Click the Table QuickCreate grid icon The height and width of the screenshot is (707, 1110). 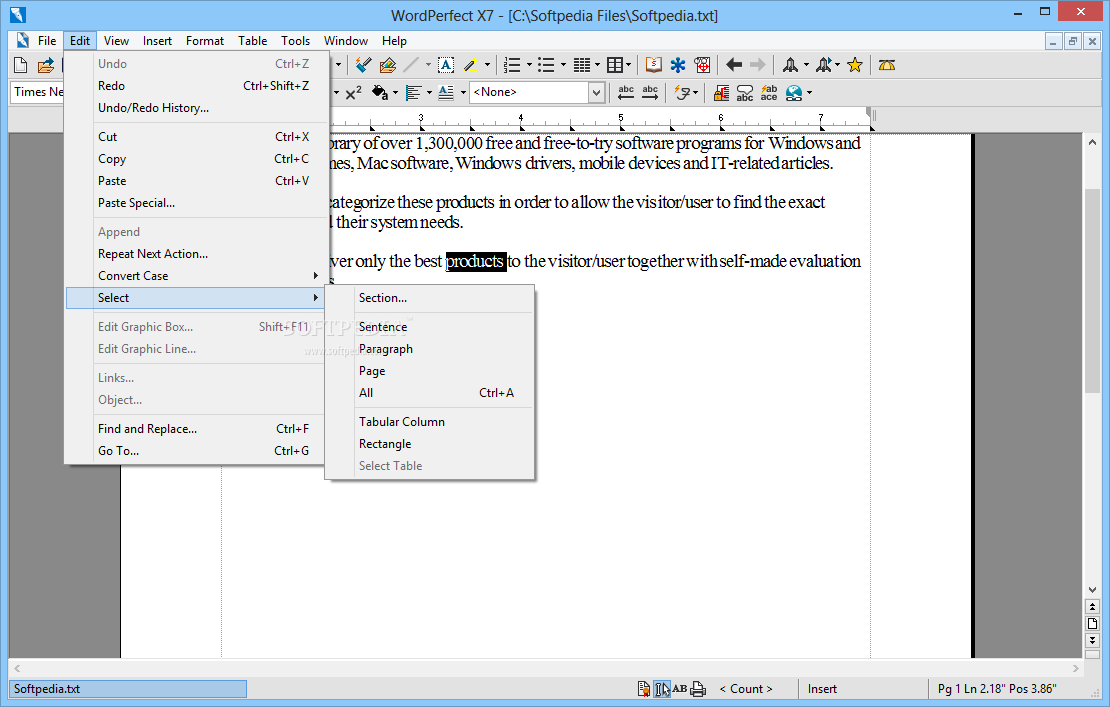tap(615, 65)
